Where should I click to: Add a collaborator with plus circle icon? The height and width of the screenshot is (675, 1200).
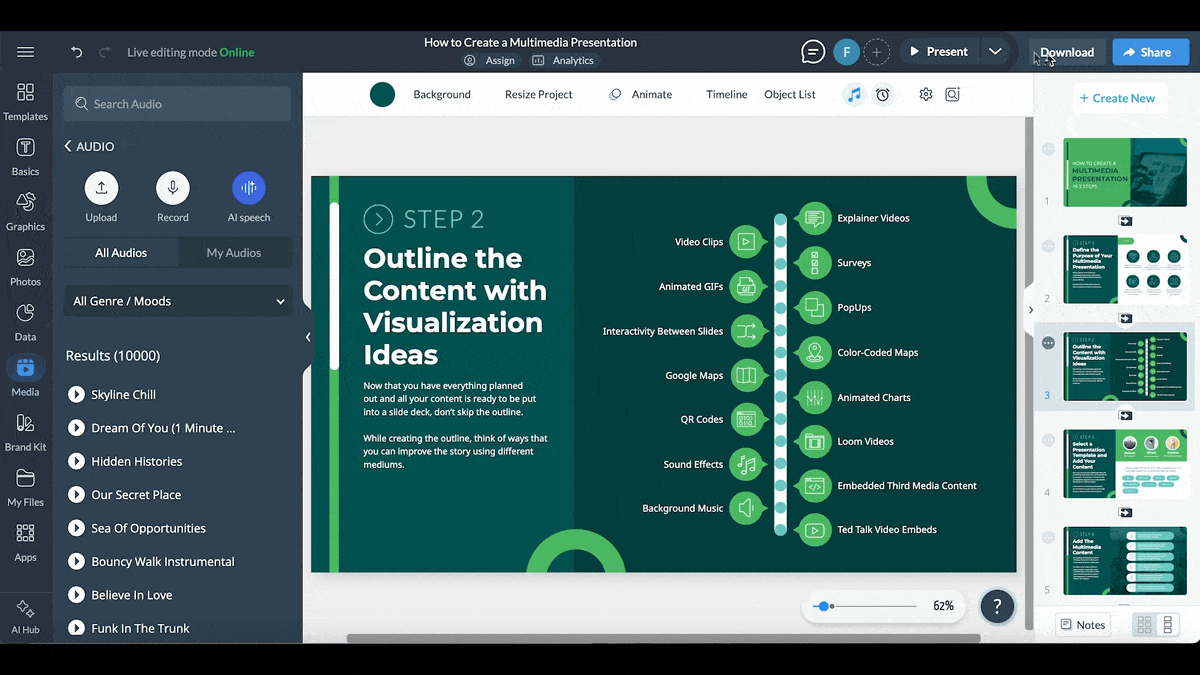[876, 52]
